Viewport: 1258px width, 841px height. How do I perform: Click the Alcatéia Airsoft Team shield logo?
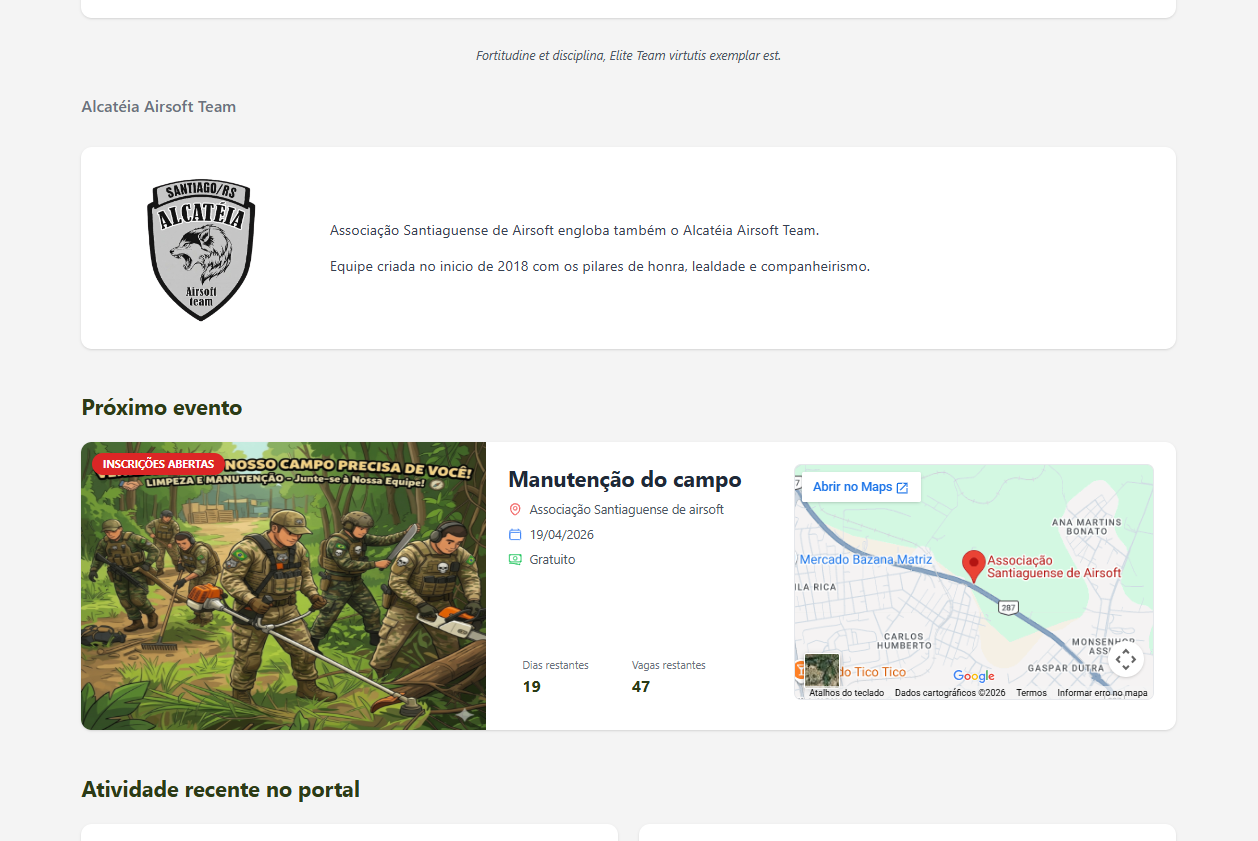201,249
